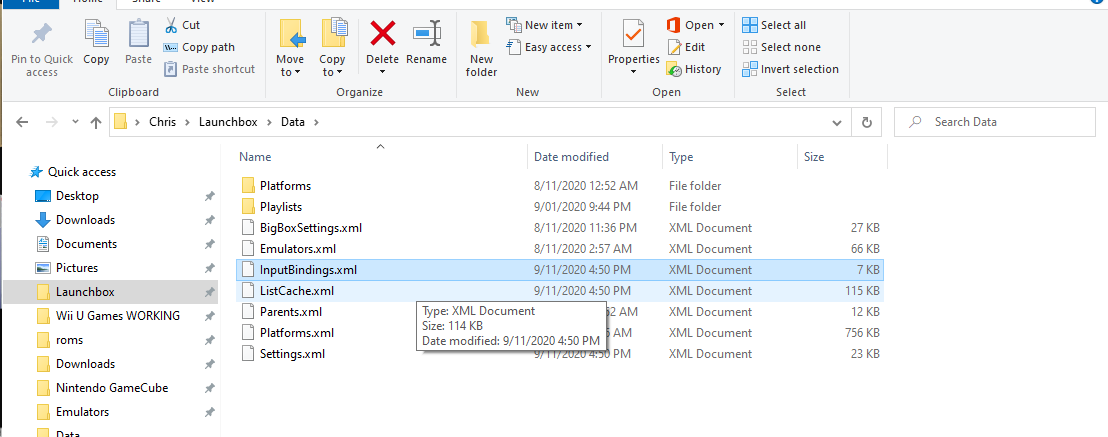Image resolution: width=1108 pixels, height=437 pixels.
Task: Click the History icon in Open group
Action: [674, 69]
